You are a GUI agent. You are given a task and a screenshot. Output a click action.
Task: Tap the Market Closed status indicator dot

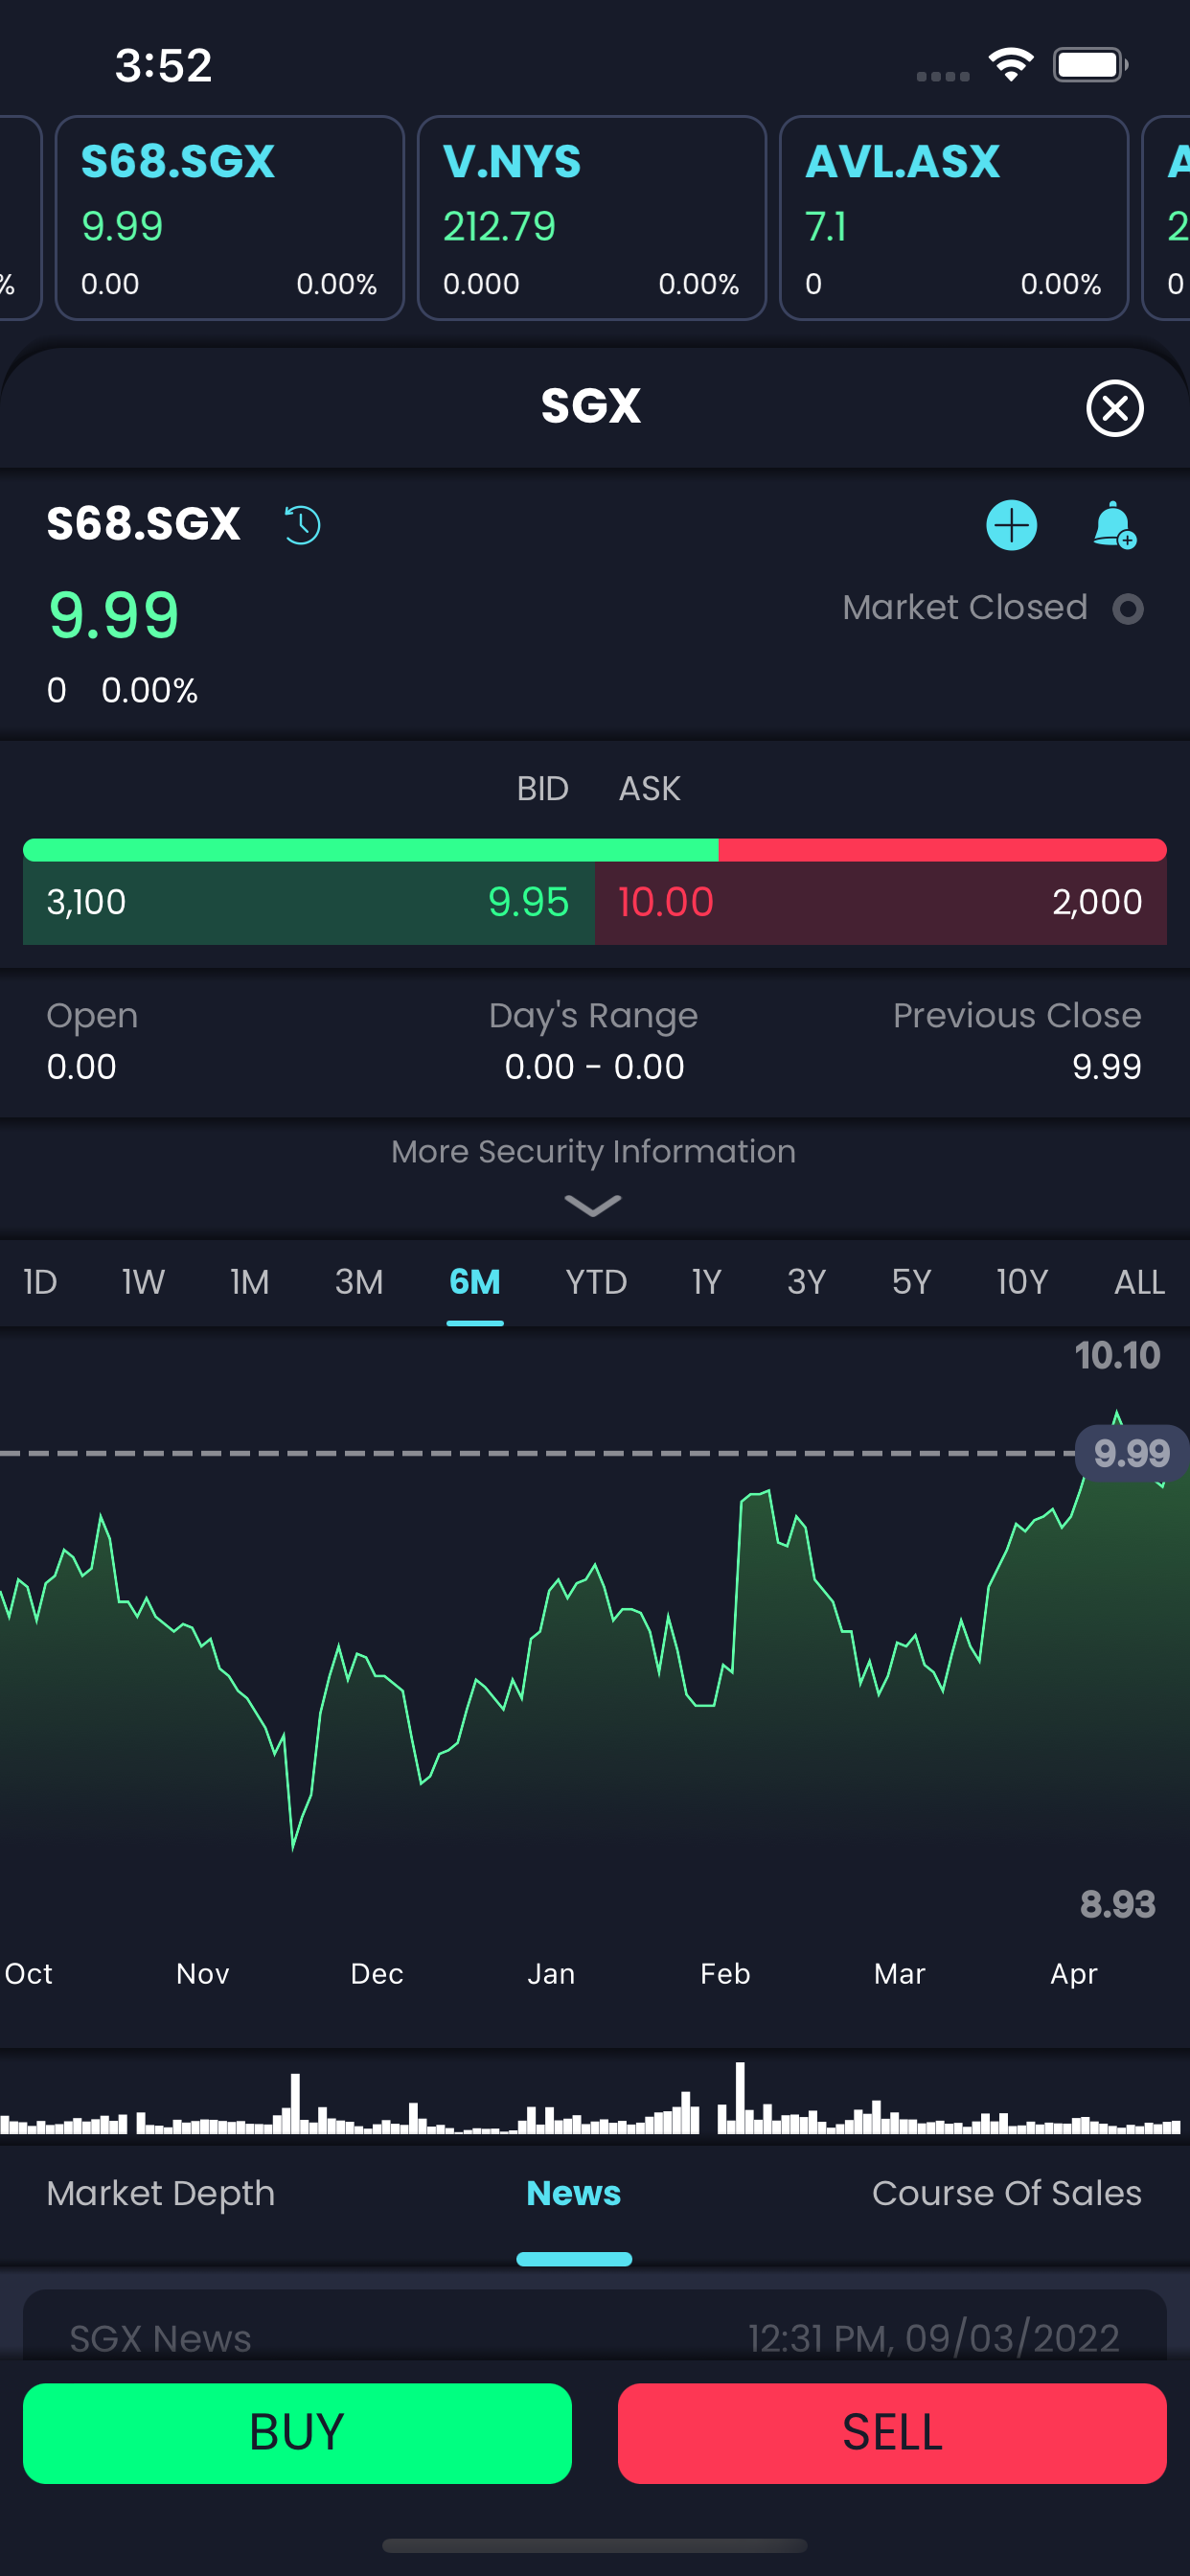coord(1128,608)
